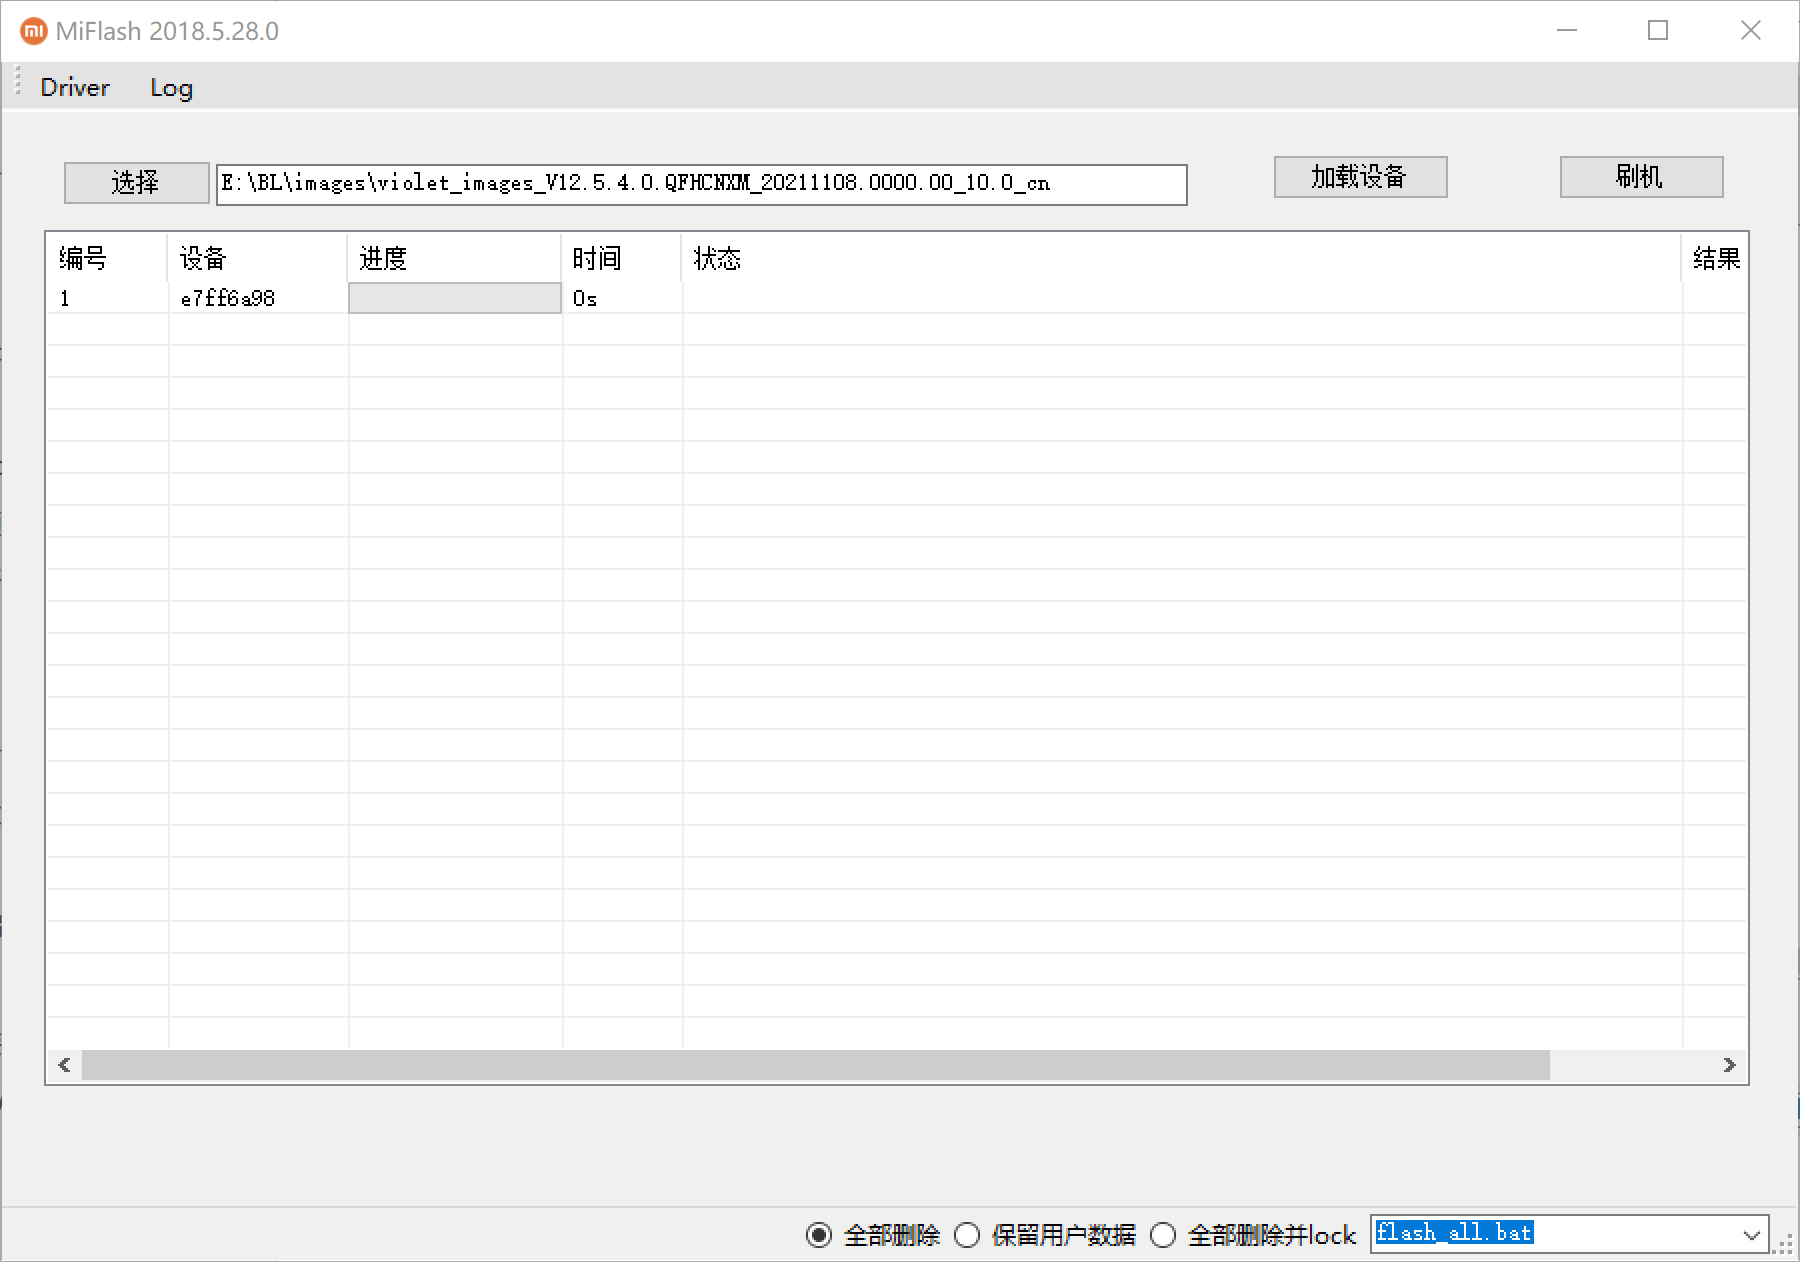Select the 全部删除 radio button
Viewport: 1800px width, 1262px height.
point(819,1235)
